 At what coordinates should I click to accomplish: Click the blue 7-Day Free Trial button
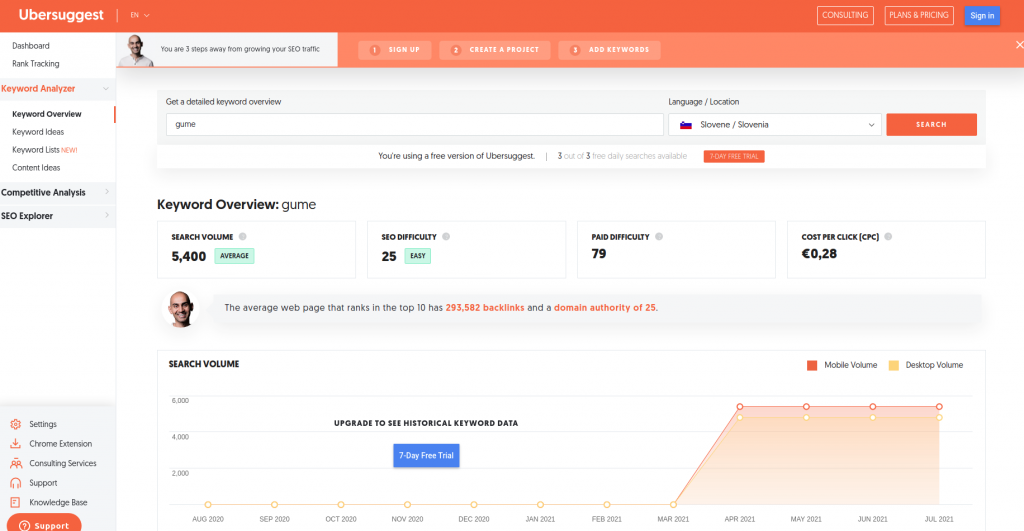[426, 455]
